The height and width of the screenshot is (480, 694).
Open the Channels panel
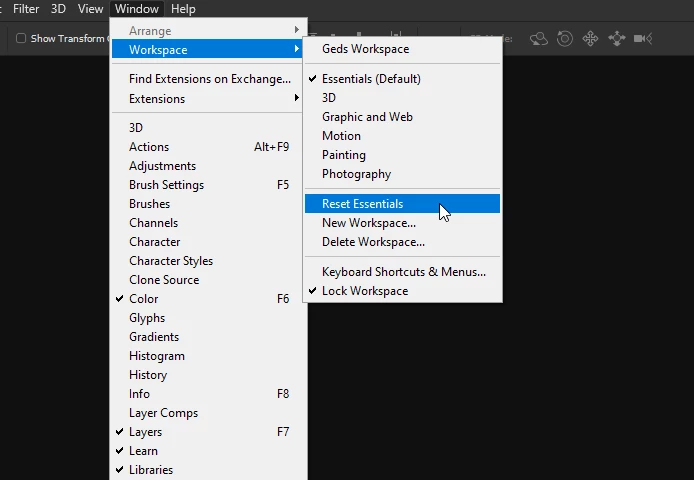207,223
